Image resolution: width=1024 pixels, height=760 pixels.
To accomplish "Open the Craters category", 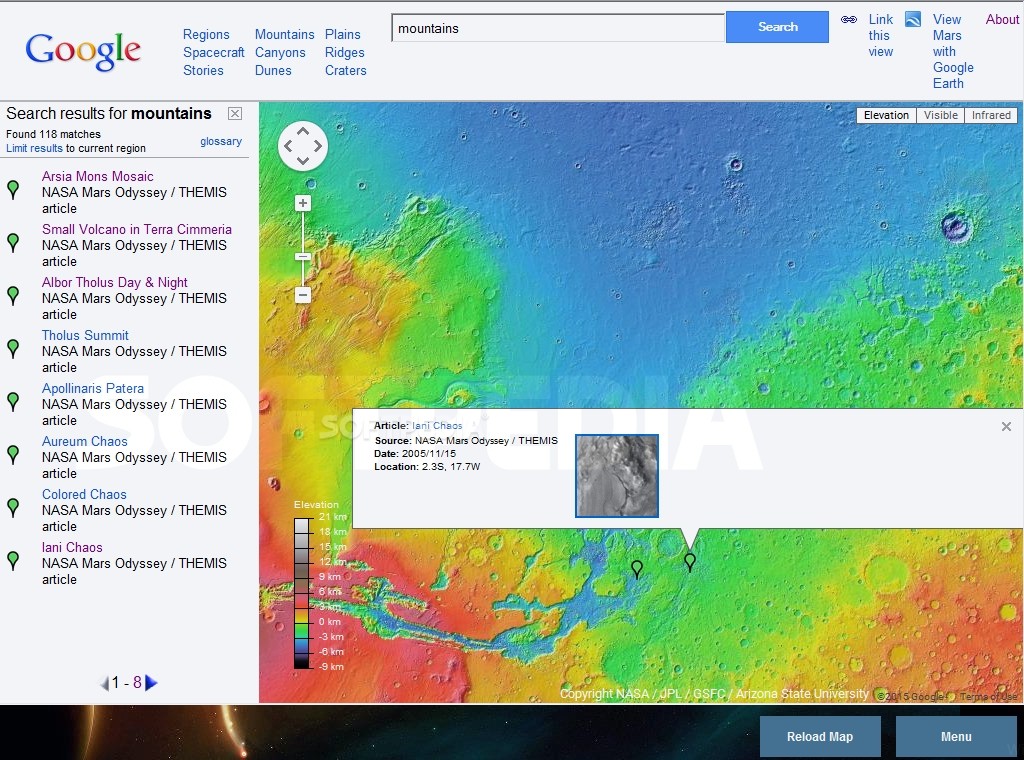I will coord(345,71).
